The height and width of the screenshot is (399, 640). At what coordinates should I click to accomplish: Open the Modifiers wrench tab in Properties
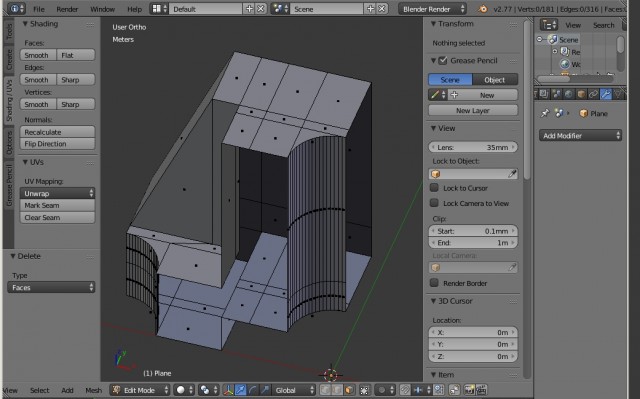606,95
